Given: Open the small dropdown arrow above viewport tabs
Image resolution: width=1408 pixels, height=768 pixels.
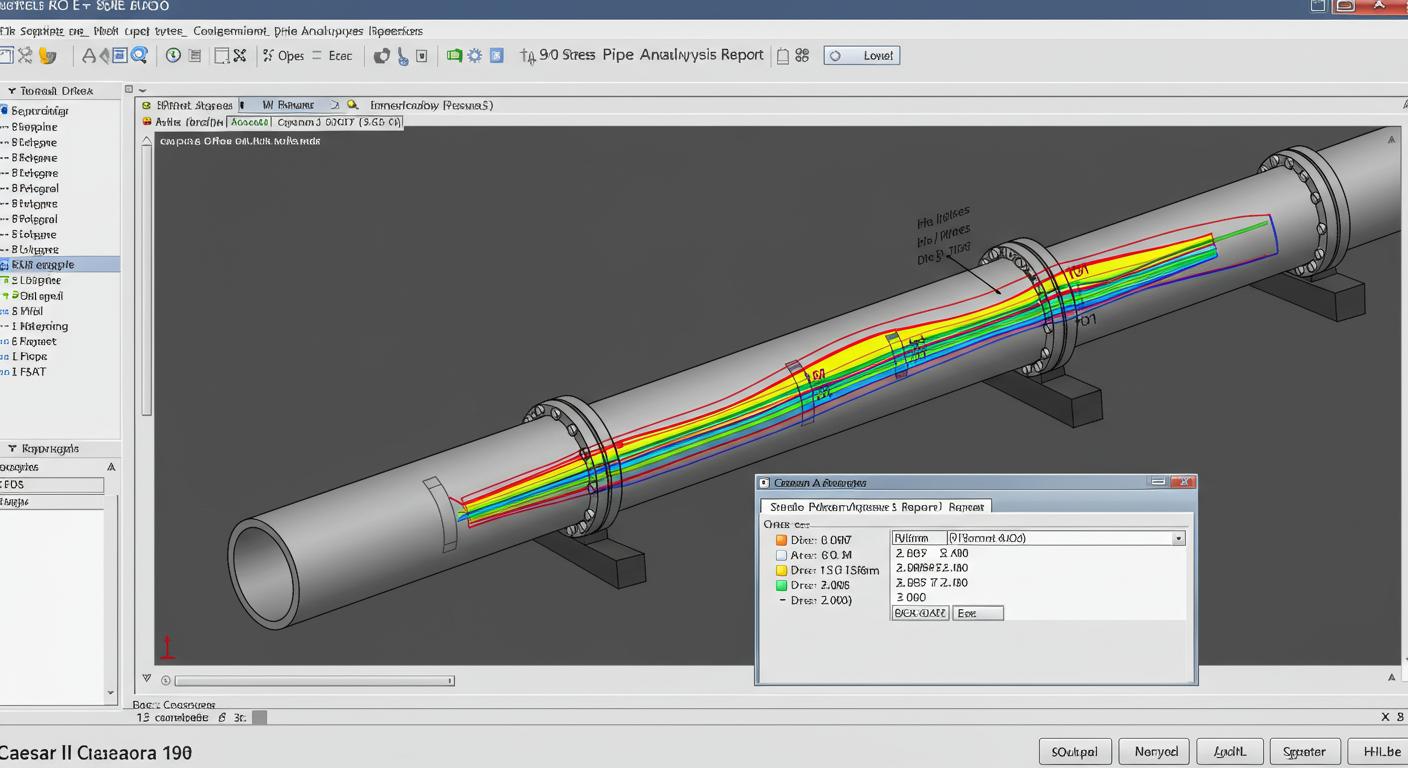Looking at the screenshot, I should click(x=142, y=89).
